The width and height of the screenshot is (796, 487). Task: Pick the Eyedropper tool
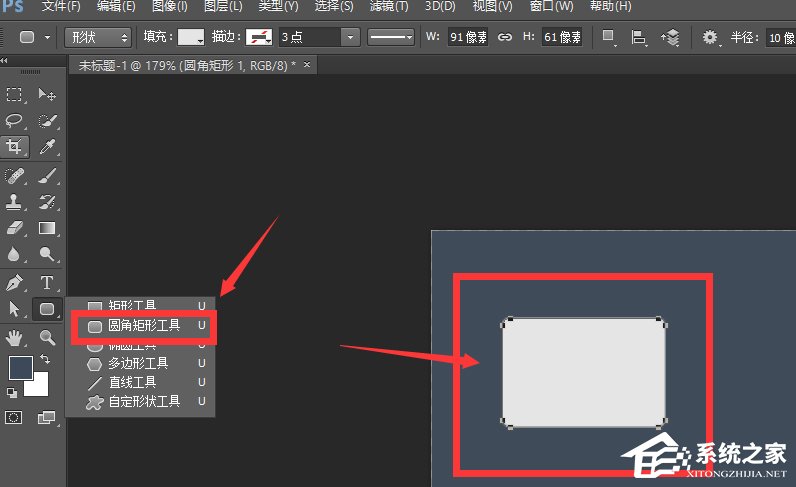[x=46, y=148]
